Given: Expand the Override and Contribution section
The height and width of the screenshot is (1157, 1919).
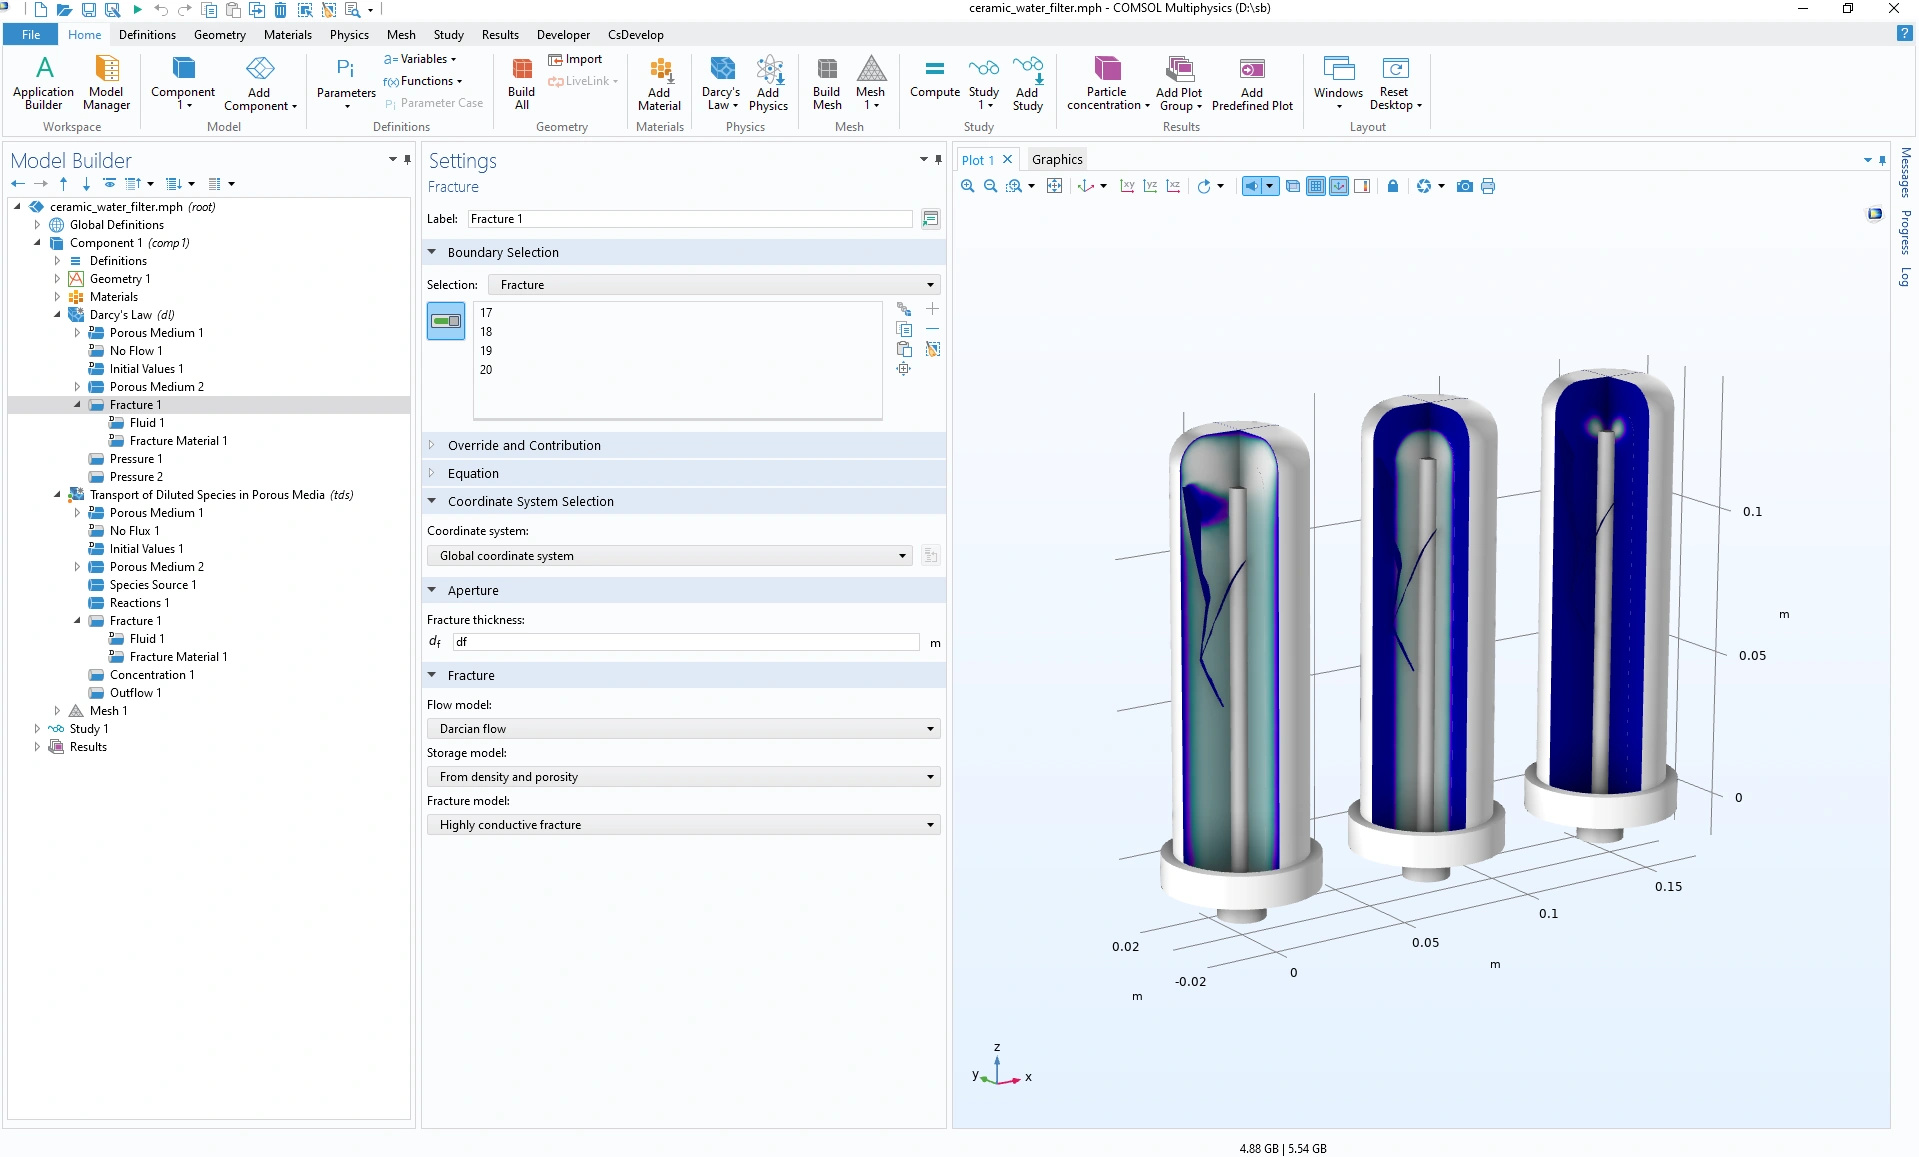Looking at the screenshot, I should (x=683, y=446).
